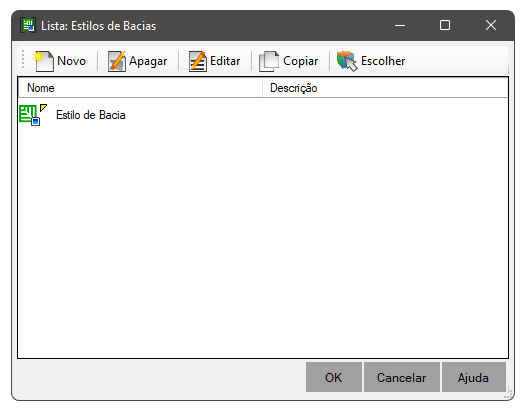This screenshot has height=411, width=524.
Task: Dismiss dialog using Cancelar button
Action: [402, 377]
